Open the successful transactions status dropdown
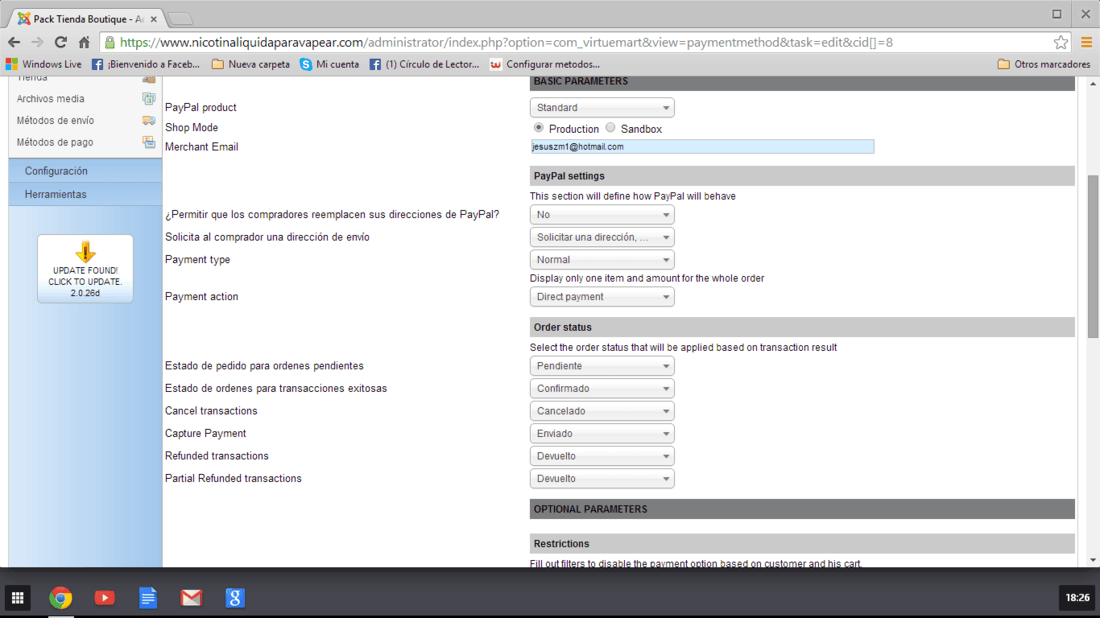The height and width of the screenshot is (618, 1100). (602, 389)
